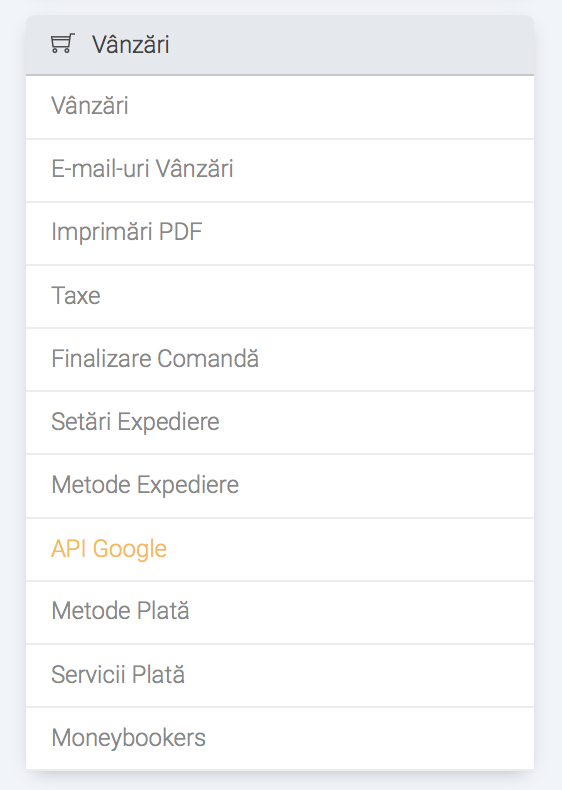Screen dimensions: 562x790
Task: Select the active API Google item
Action: 280,549
